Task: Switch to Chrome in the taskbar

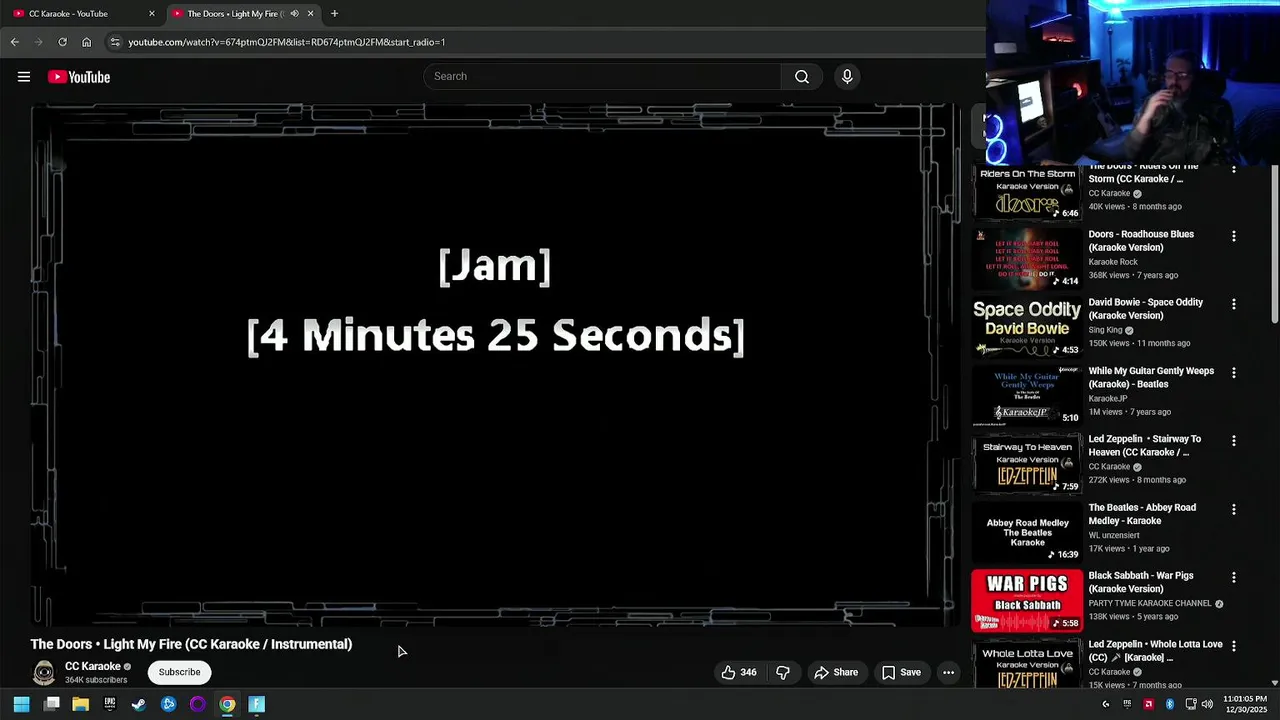Action: tap(227, 704)
